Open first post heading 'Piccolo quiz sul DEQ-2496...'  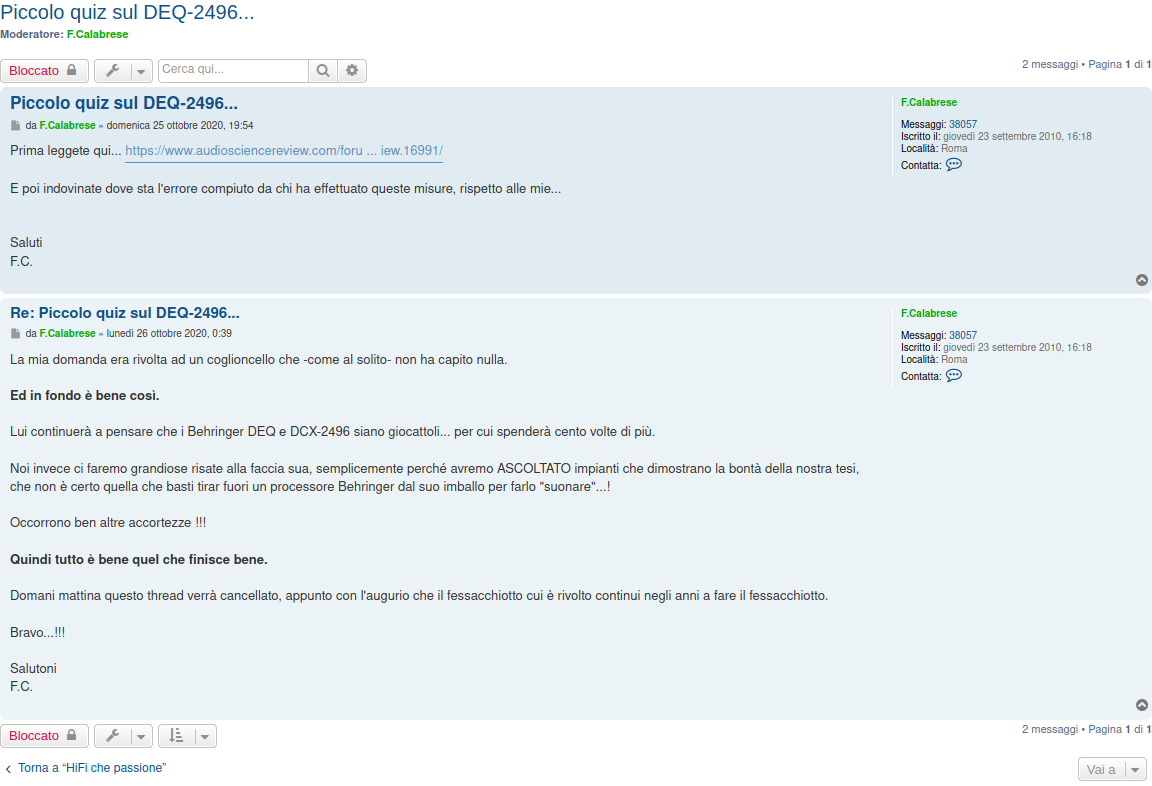[x=123, y=103]
